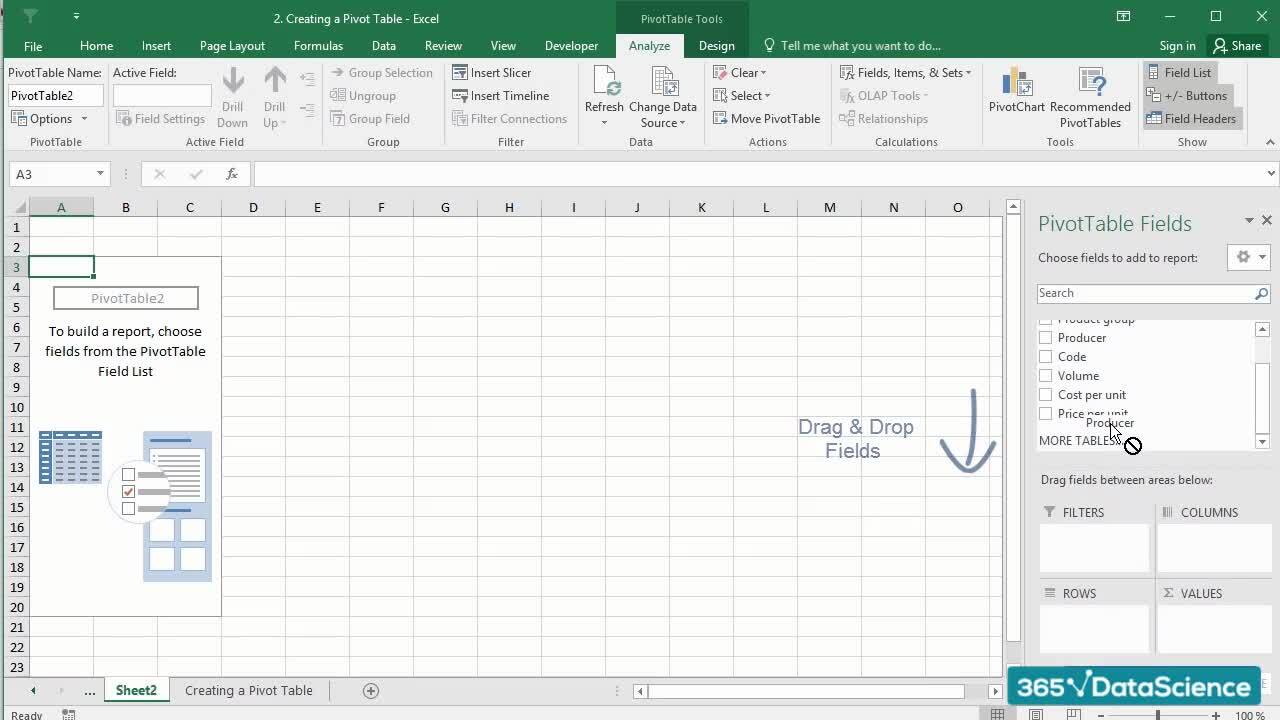This screenshot has width=1280, height=720.
Task: Click the Drill Down arrow
Action: (232, 97)
